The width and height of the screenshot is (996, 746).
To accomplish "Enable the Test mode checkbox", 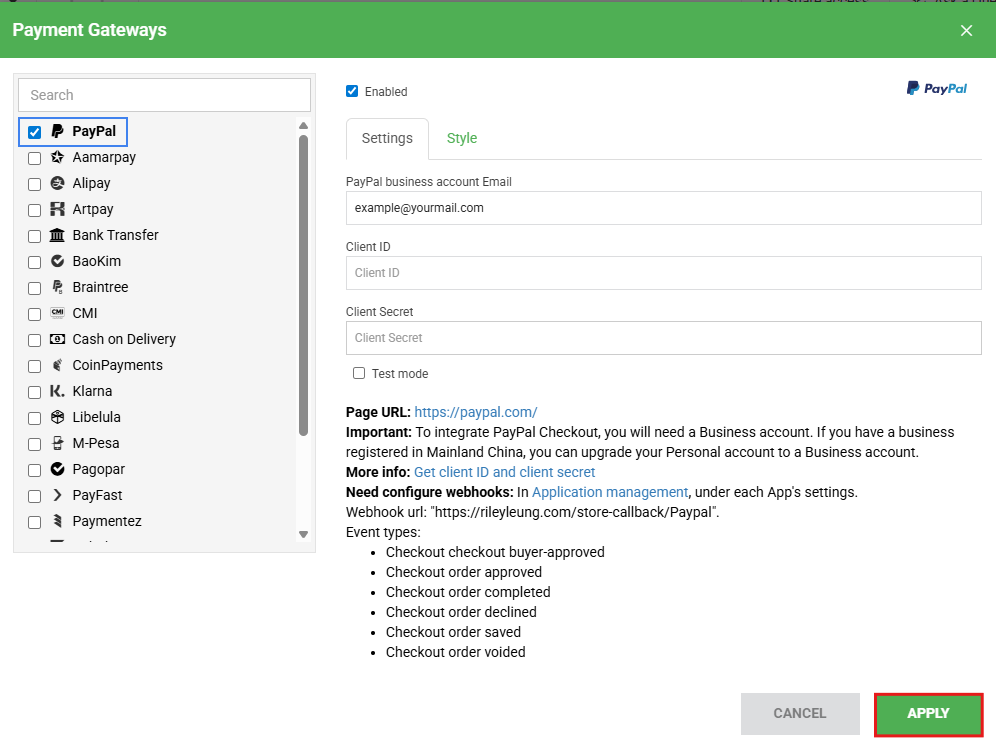I will 359,373.
